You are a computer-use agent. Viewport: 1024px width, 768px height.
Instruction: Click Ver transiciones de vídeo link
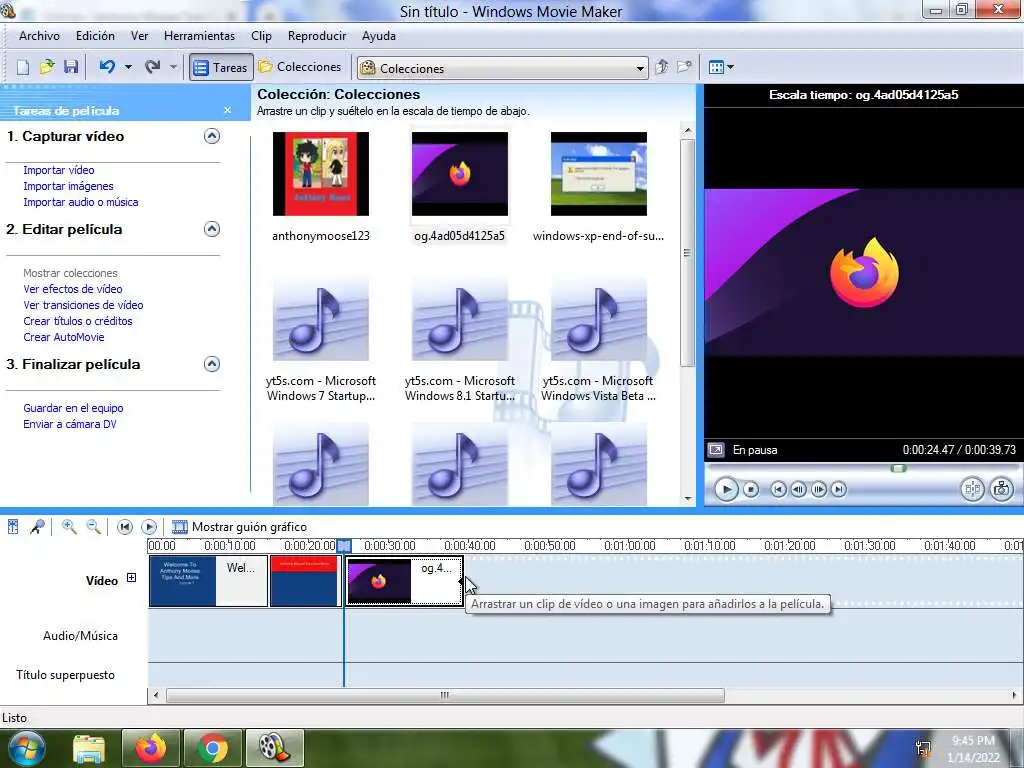coord(83,305)
